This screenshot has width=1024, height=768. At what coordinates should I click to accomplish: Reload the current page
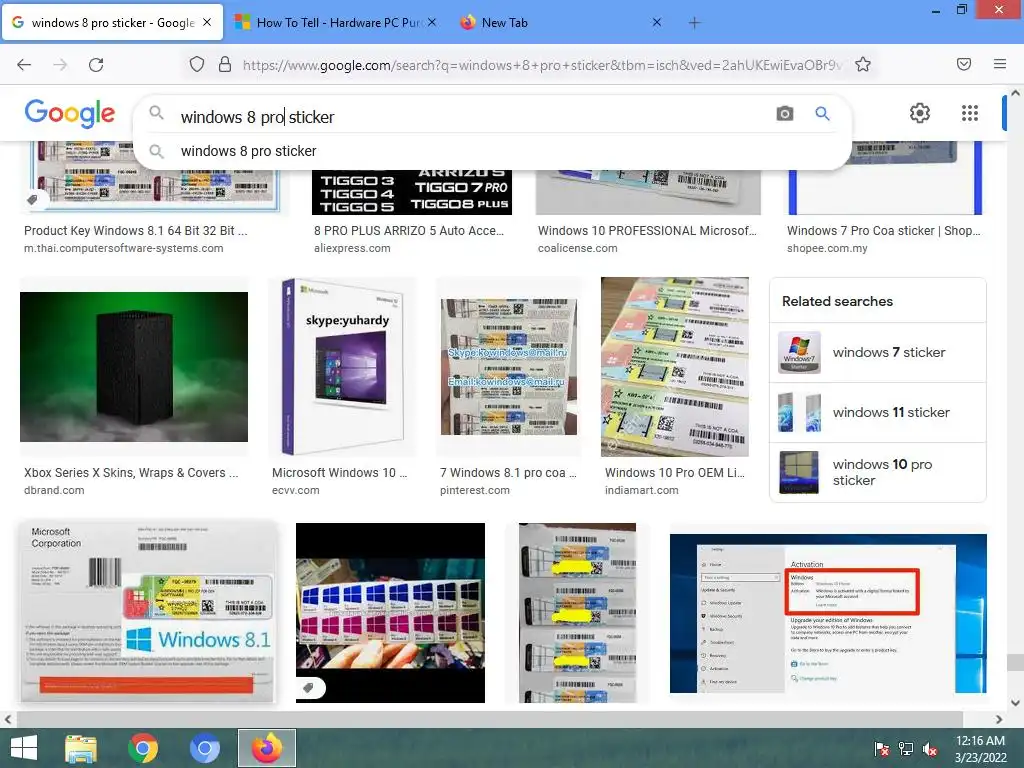pos(96,65)
